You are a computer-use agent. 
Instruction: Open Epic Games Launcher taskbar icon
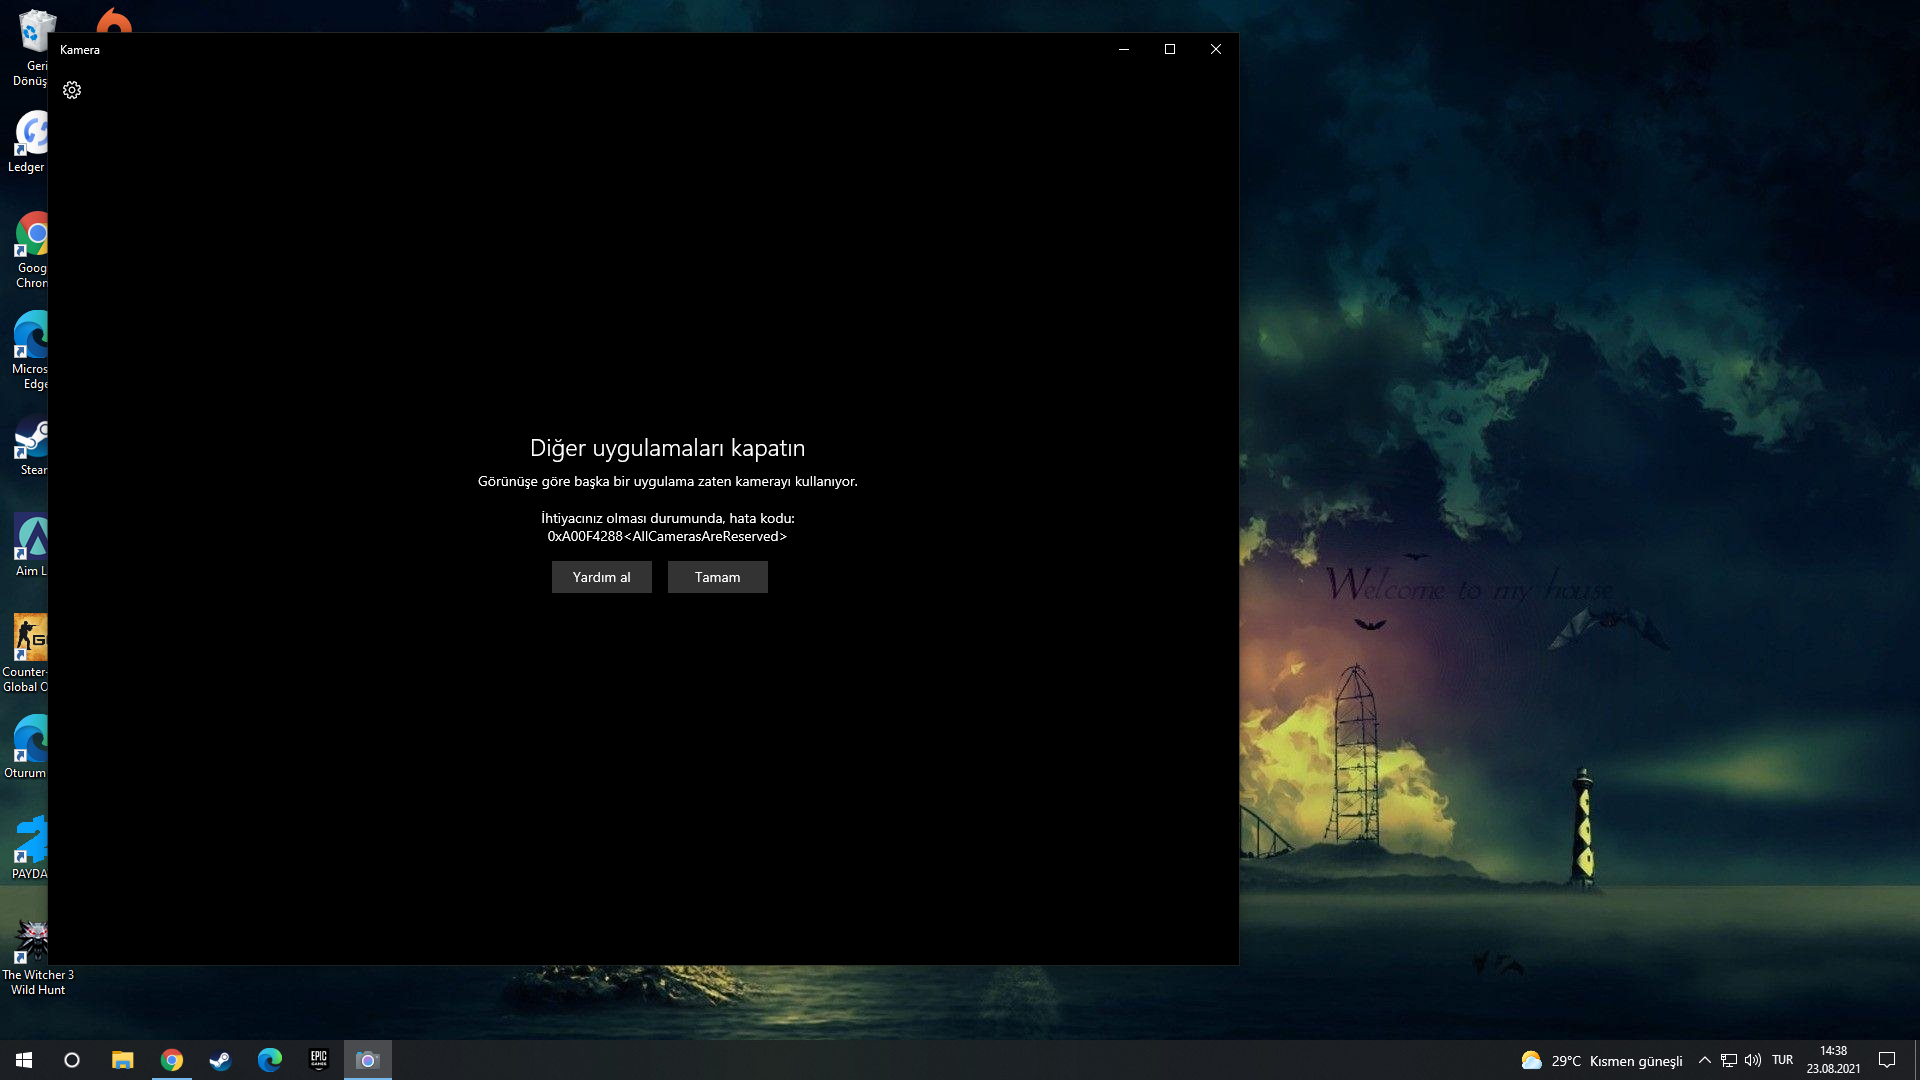[x=319, y=1060]
